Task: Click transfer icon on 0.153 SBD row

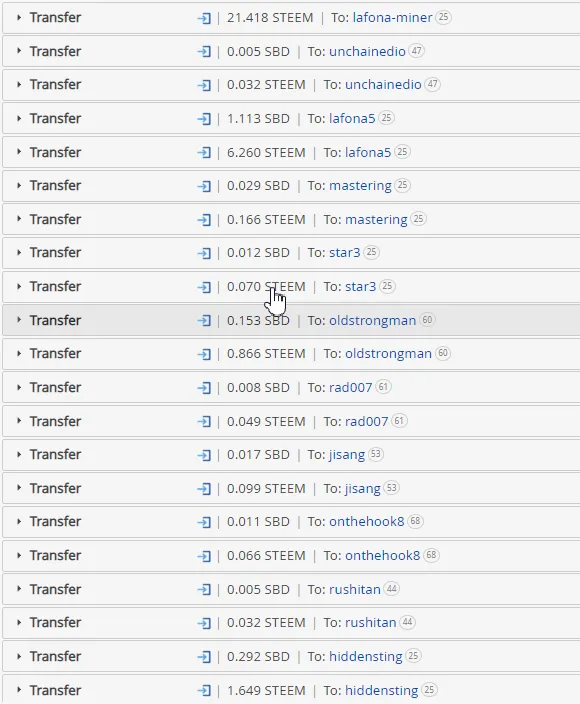Action: pos(204,321)
